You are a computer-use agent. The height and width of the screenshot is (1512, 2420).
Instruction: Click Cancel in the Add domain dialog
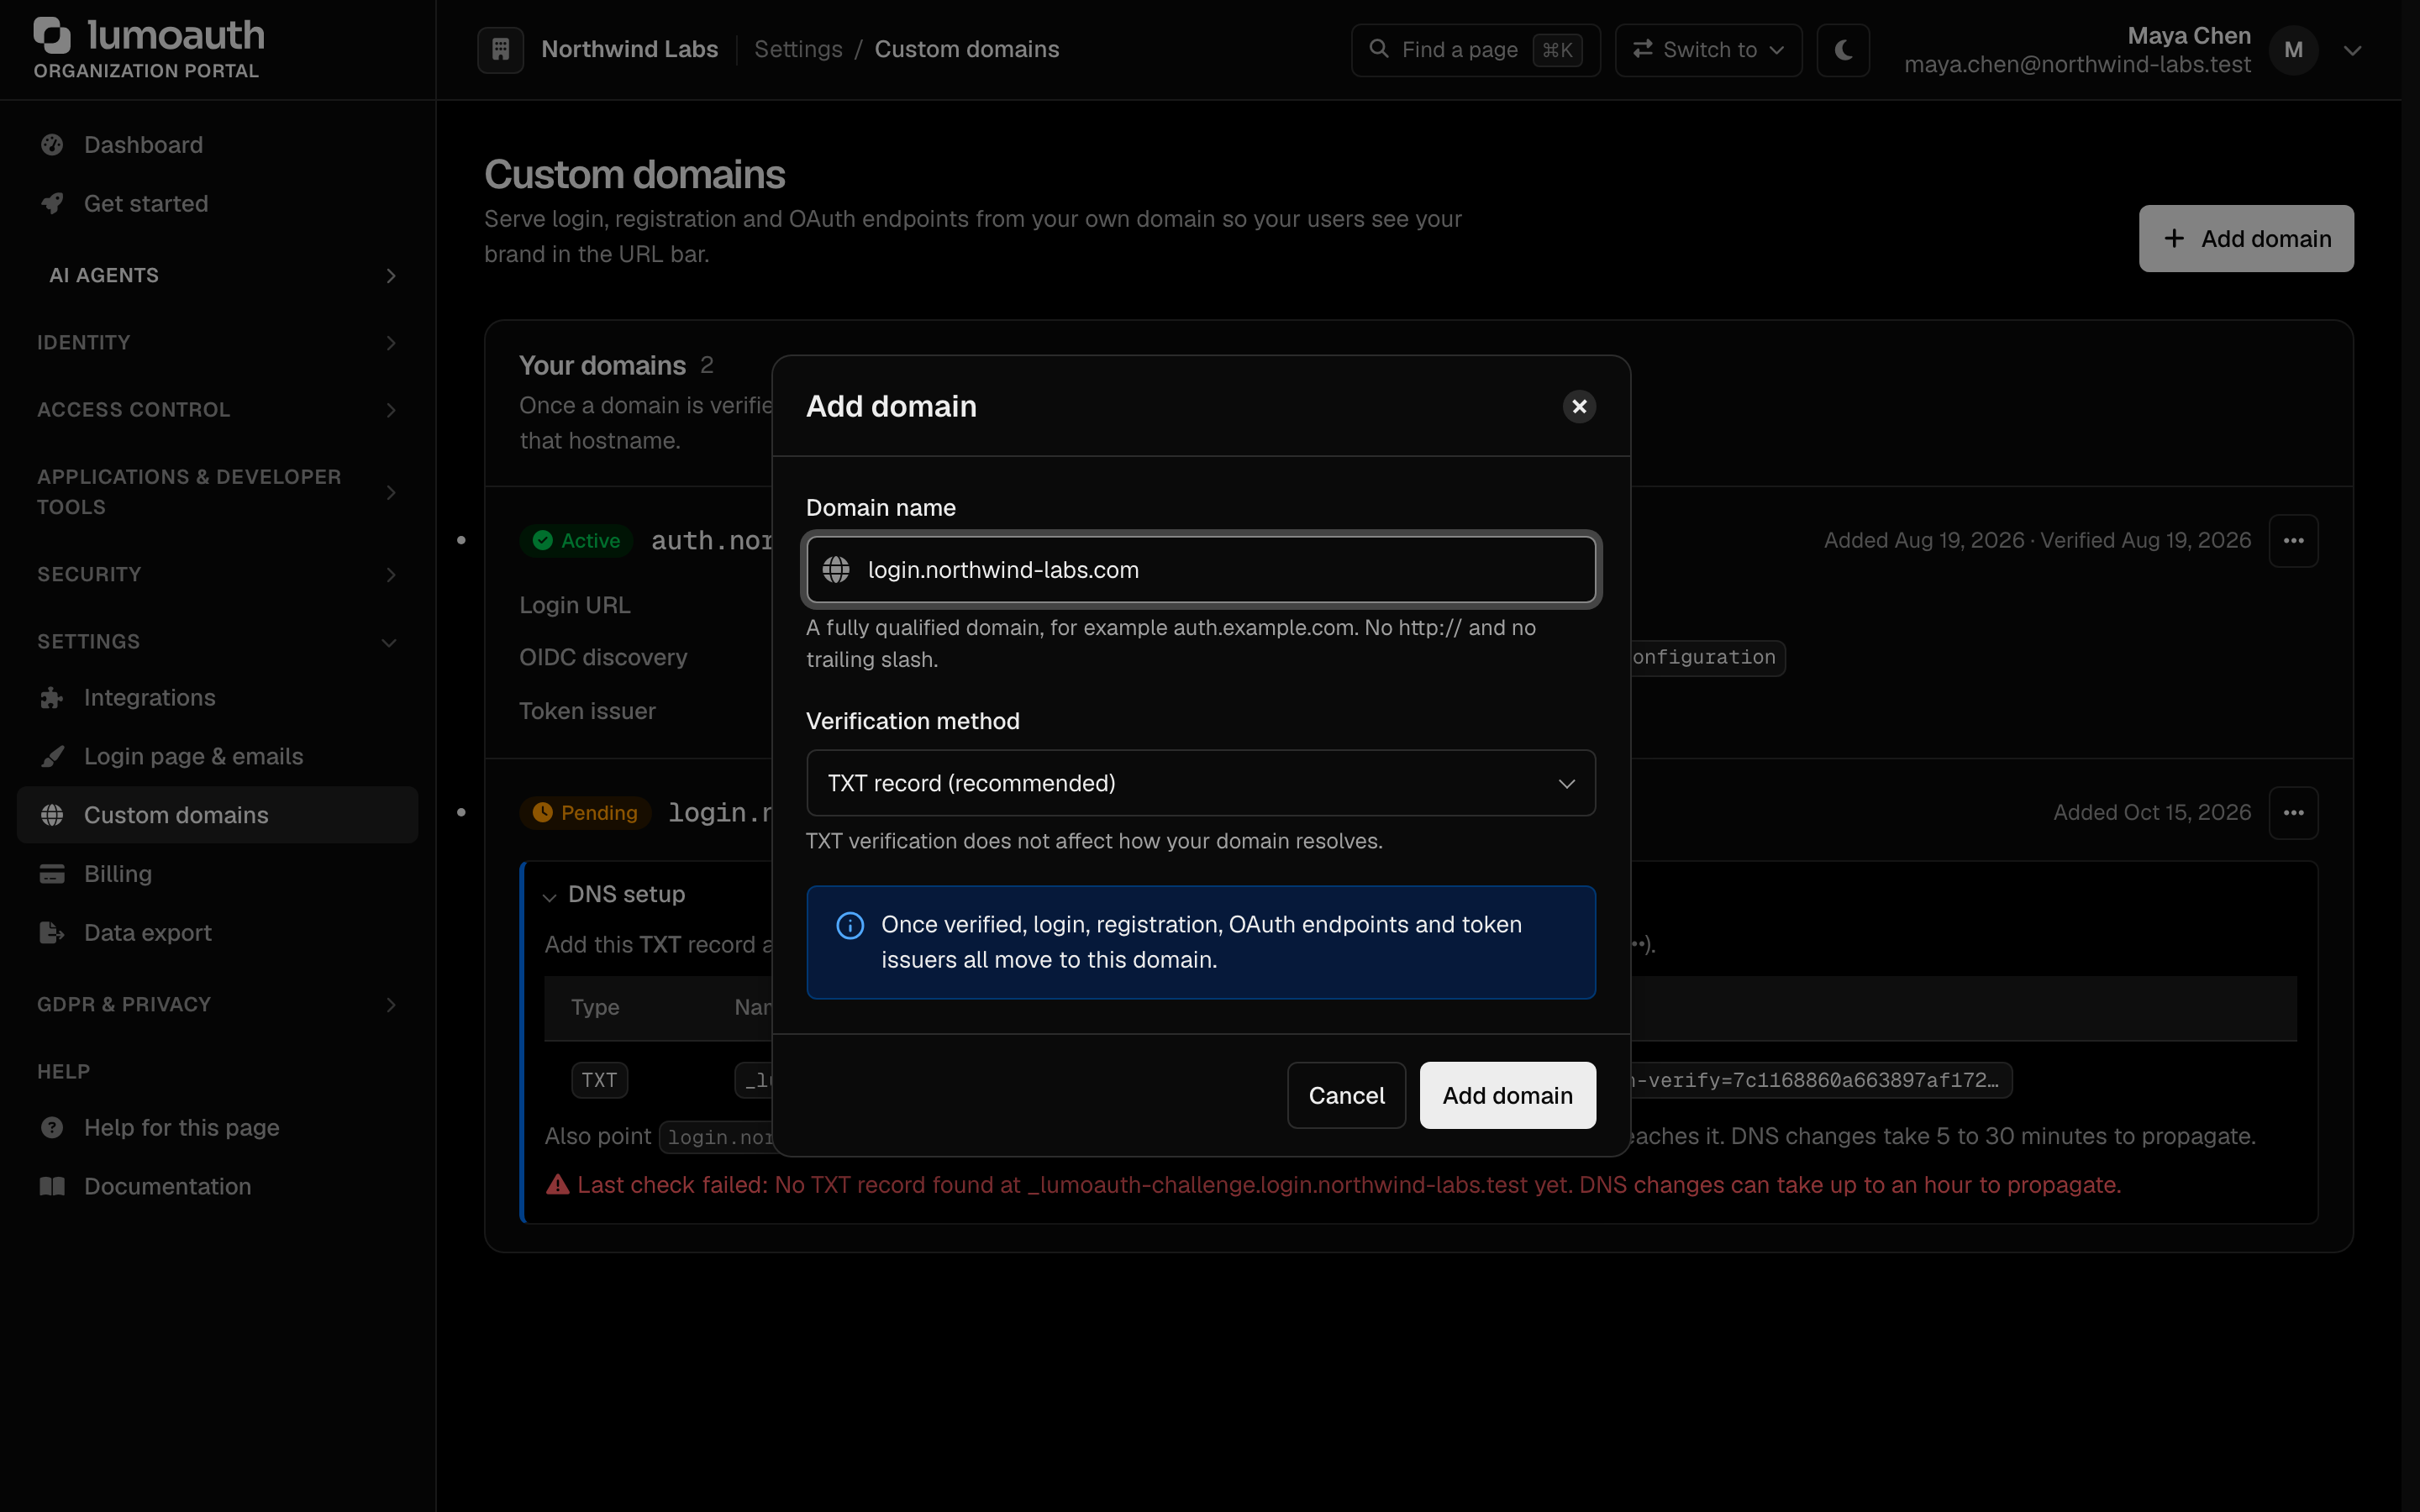click(x=1346, y=1095)
